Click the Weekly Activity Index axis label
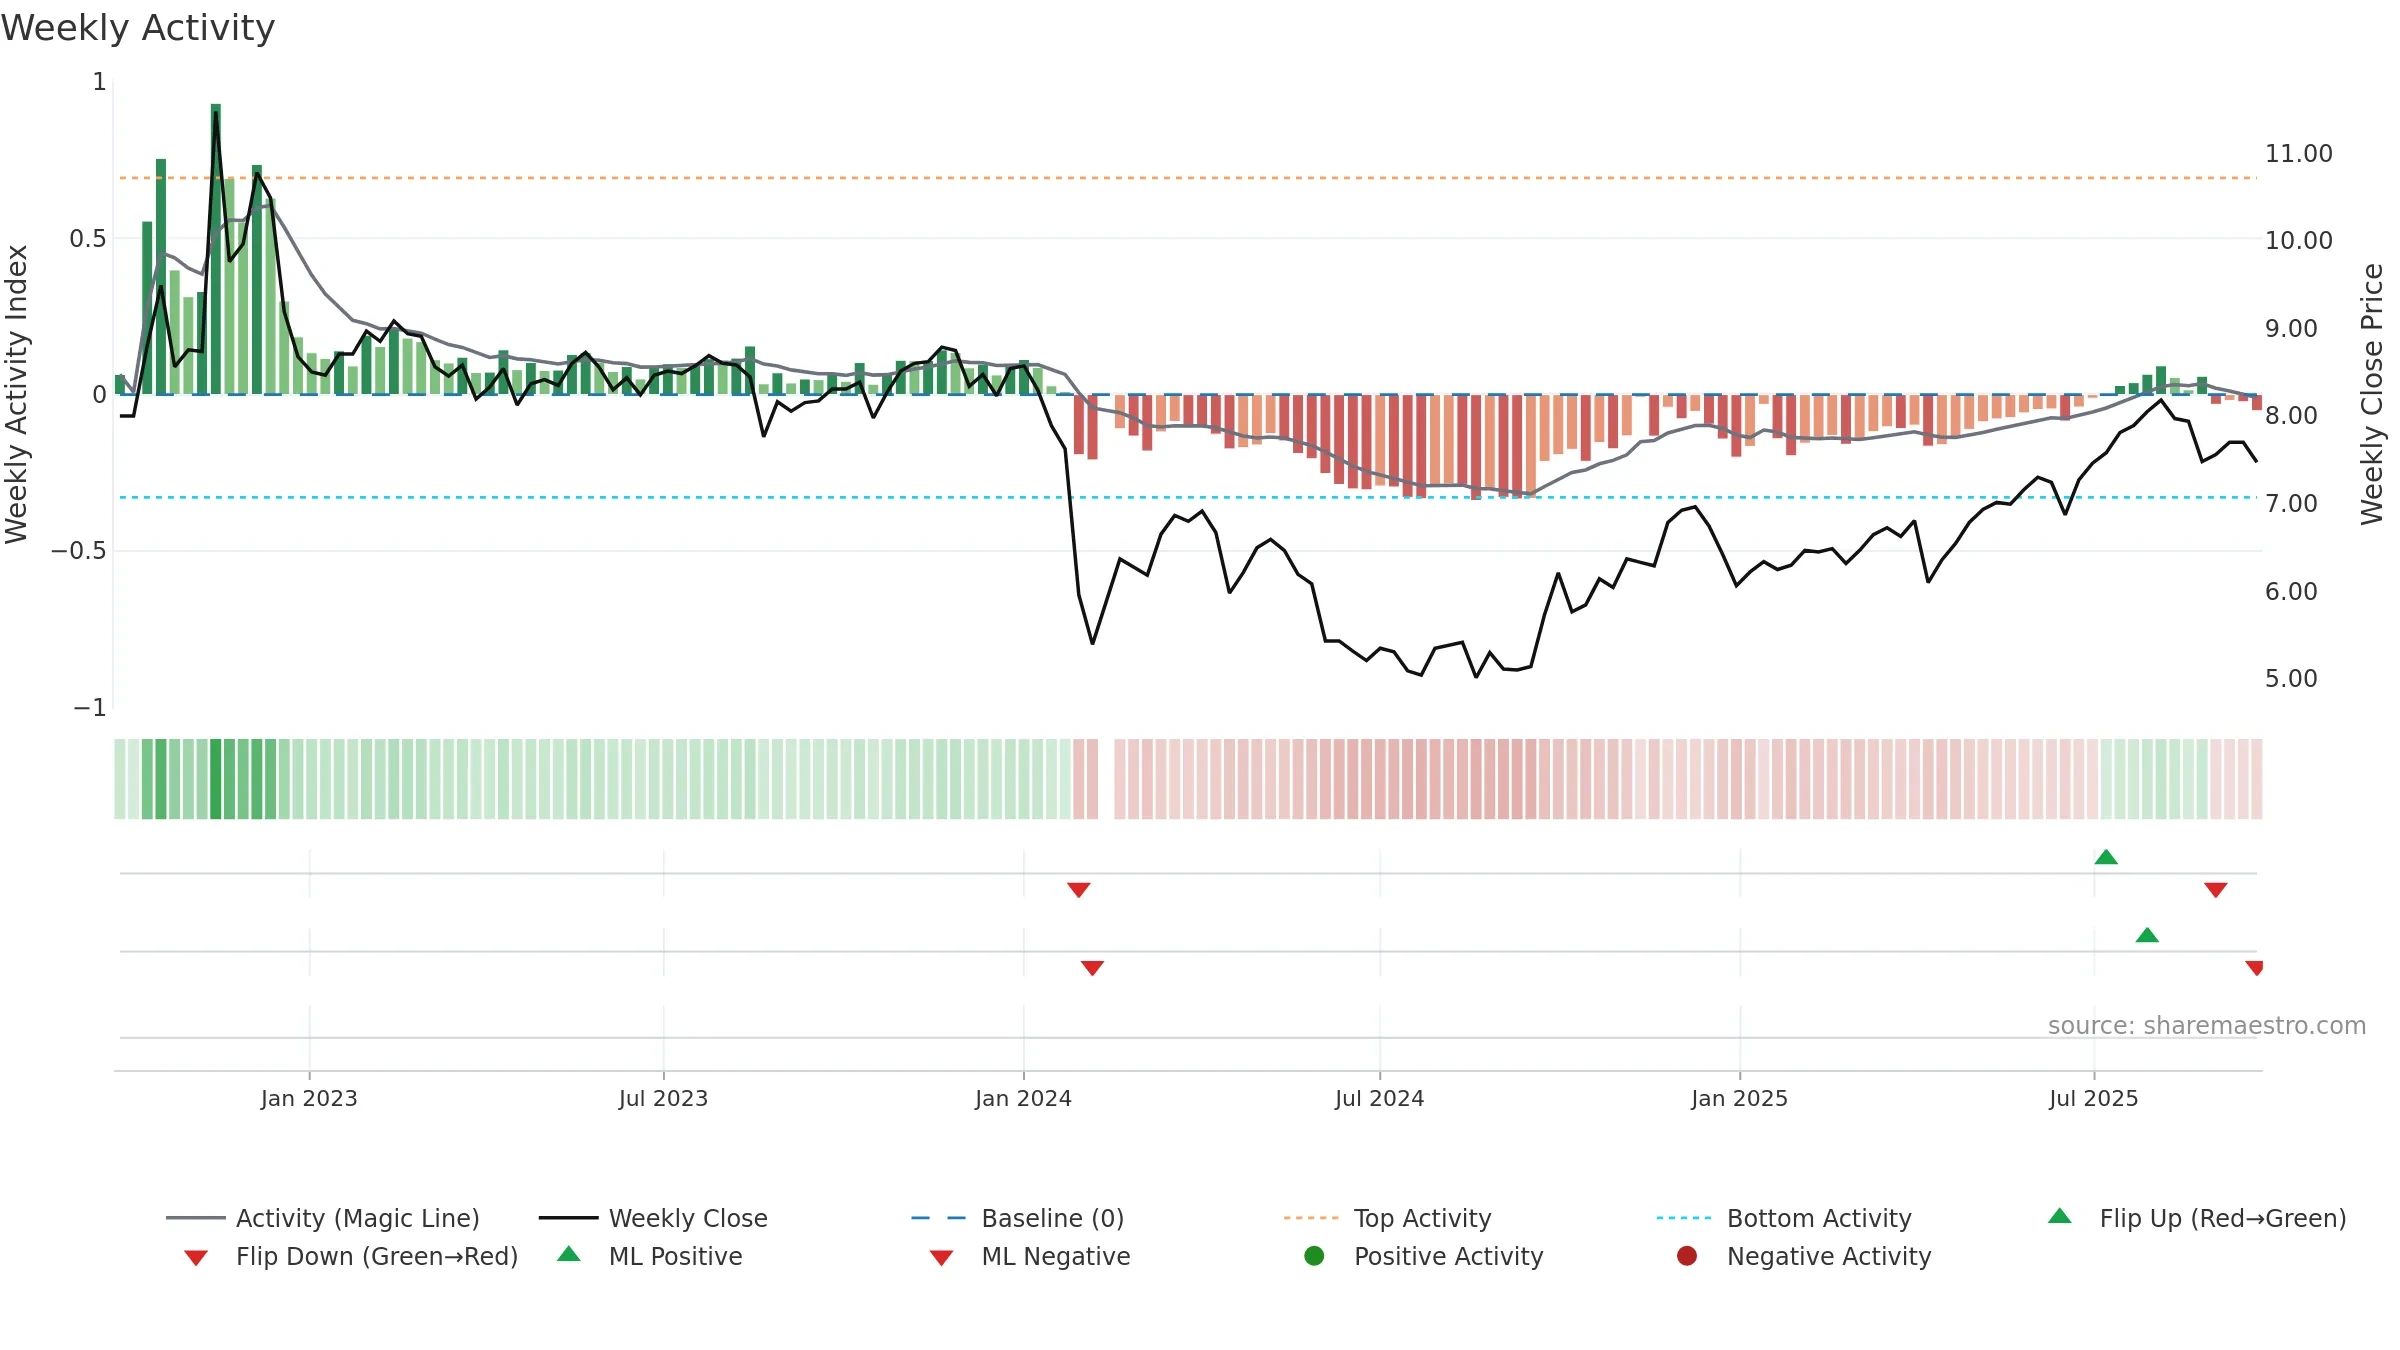This screenshot has width=2400, height=1350. [17, 394]
